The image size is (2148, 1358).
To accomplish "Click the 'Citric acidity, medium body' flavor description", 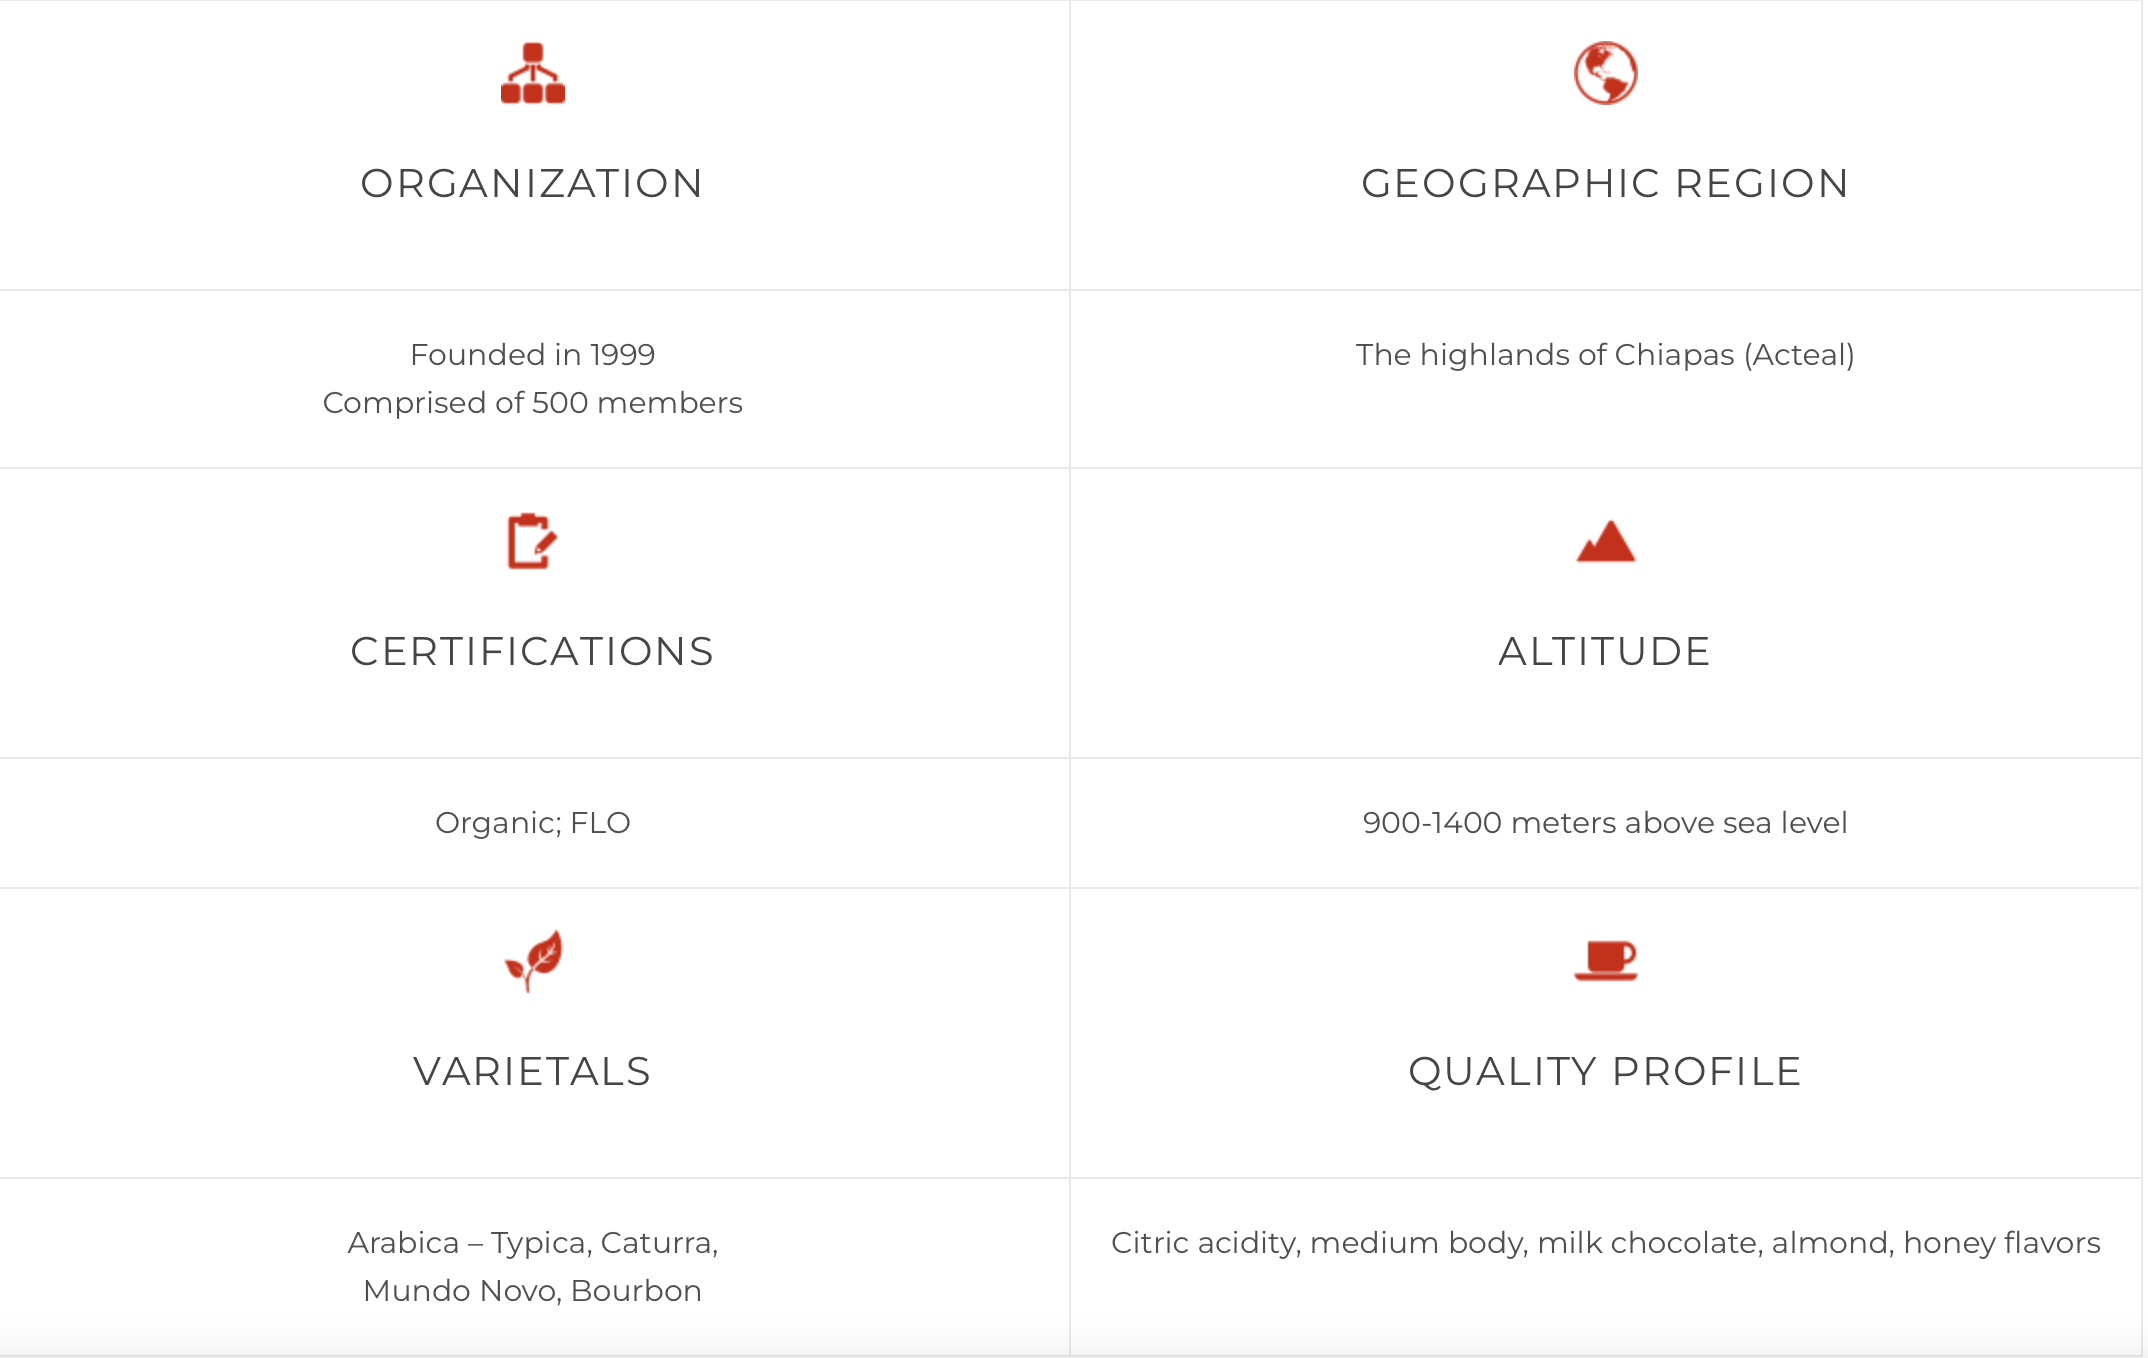I will pyautogui.click(x=1605, y=1243).
